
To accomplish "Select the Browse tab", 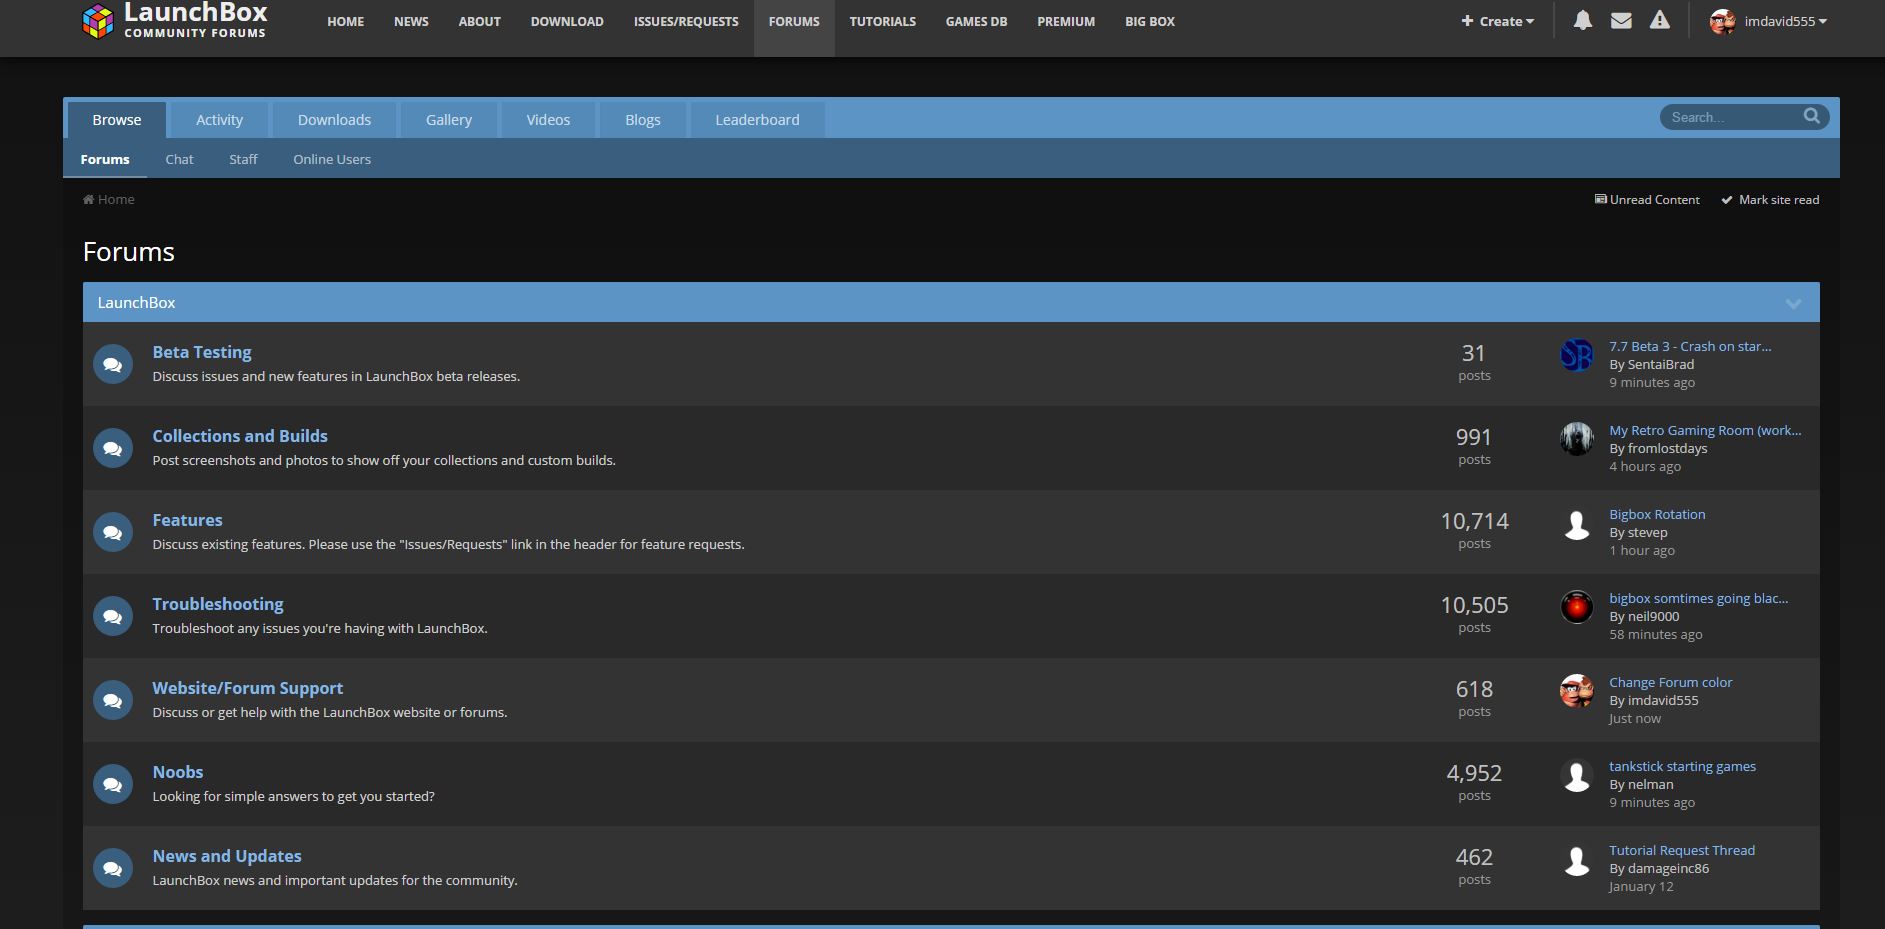I will coord(117,120).
